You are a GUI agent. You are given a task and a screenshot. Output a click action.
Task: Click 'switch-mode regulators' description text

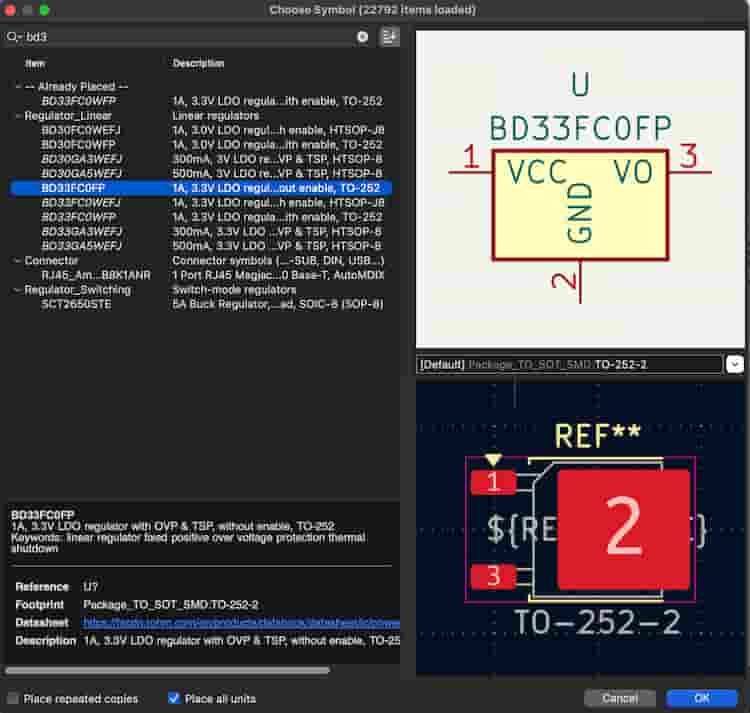234,290
